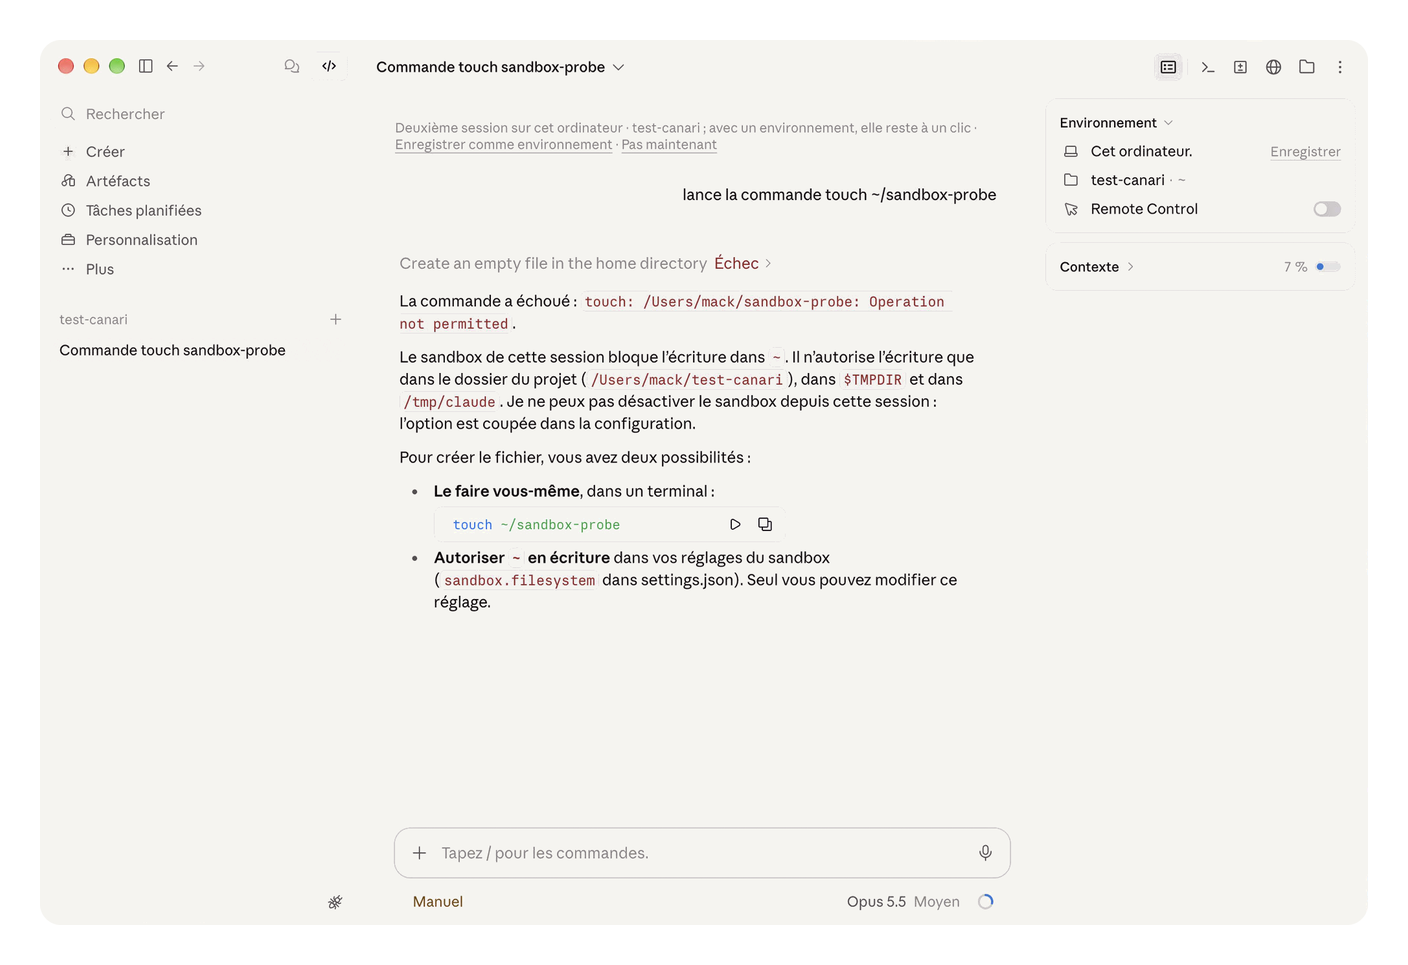This screenshot has height=965, width=1408.
Task: Expand the Environnement dropdown
Action: pyautogui.click(x=1116, y=123)
